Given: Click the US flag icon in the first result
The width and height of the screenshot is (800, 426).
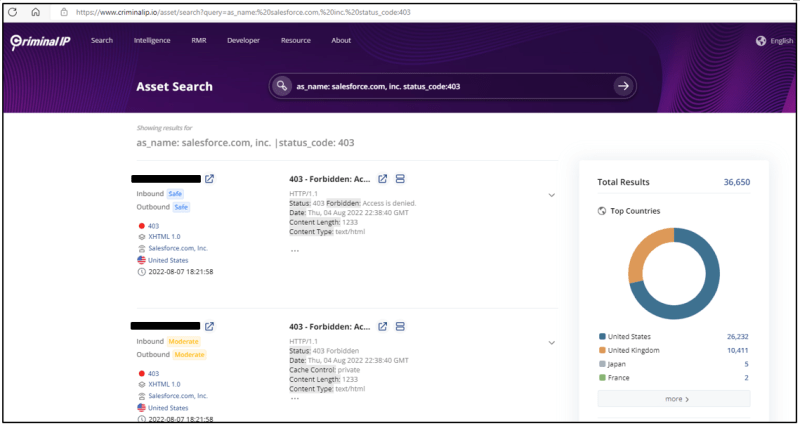Looking at the screenshot, I should [141, 260].
